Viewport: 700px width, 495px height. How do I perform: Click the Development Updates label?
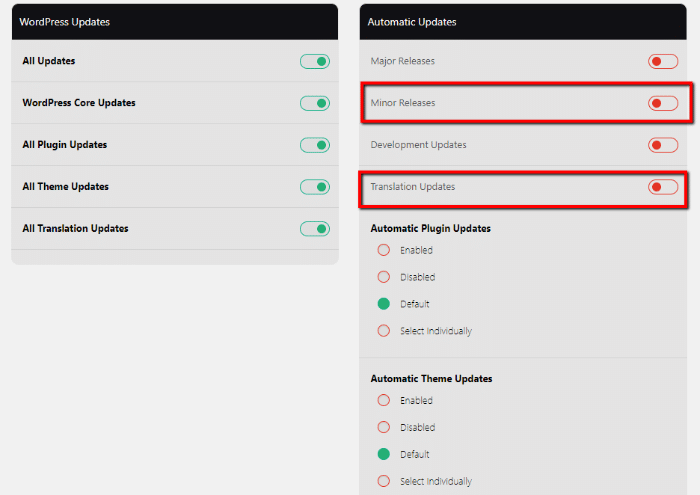point(418,145)
